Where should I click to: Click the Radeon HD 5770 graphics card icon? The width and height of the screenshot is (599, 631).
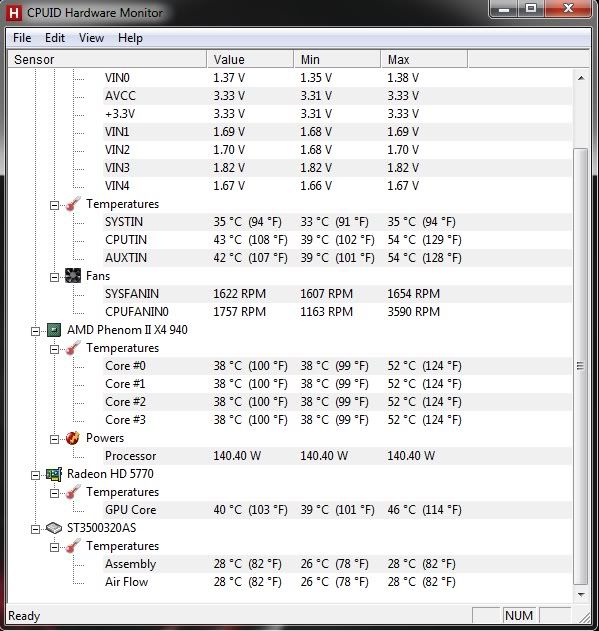54,474
